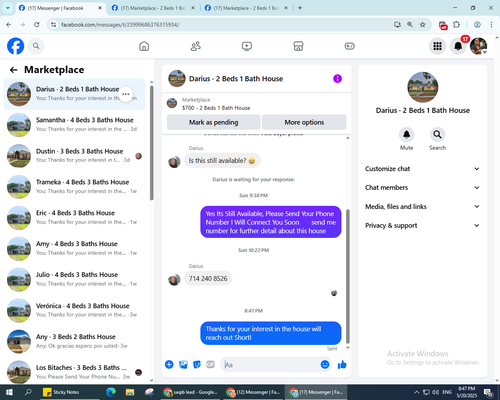Open the Friends icon in top navigation

click(196, 46)
